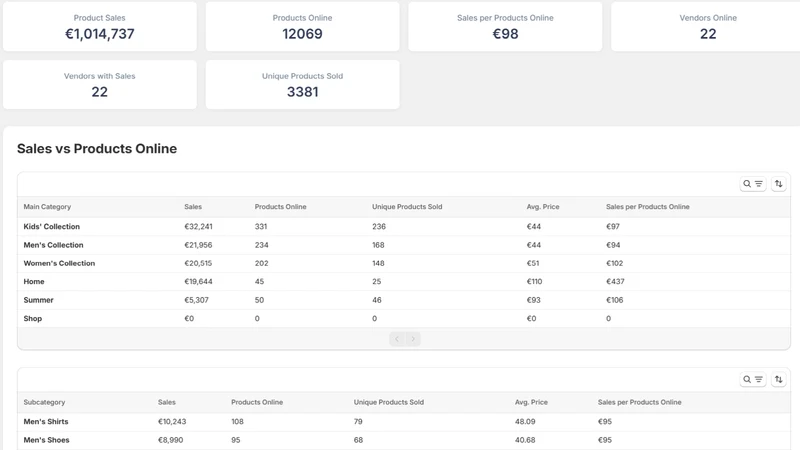Click the €437 sales per products value

pos(615,282)
